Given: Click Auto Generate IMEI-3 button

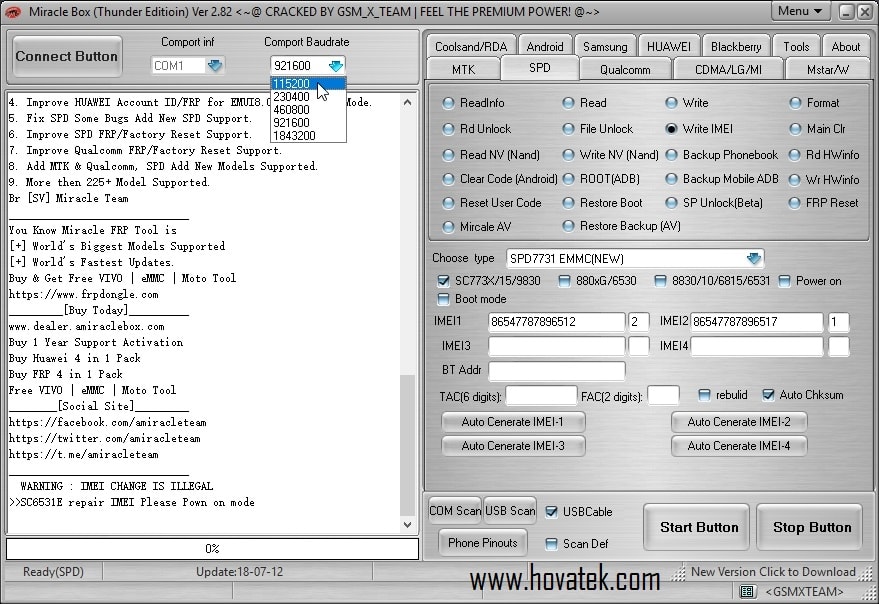Looking at the screenshot, I should (x=513, y=446).
